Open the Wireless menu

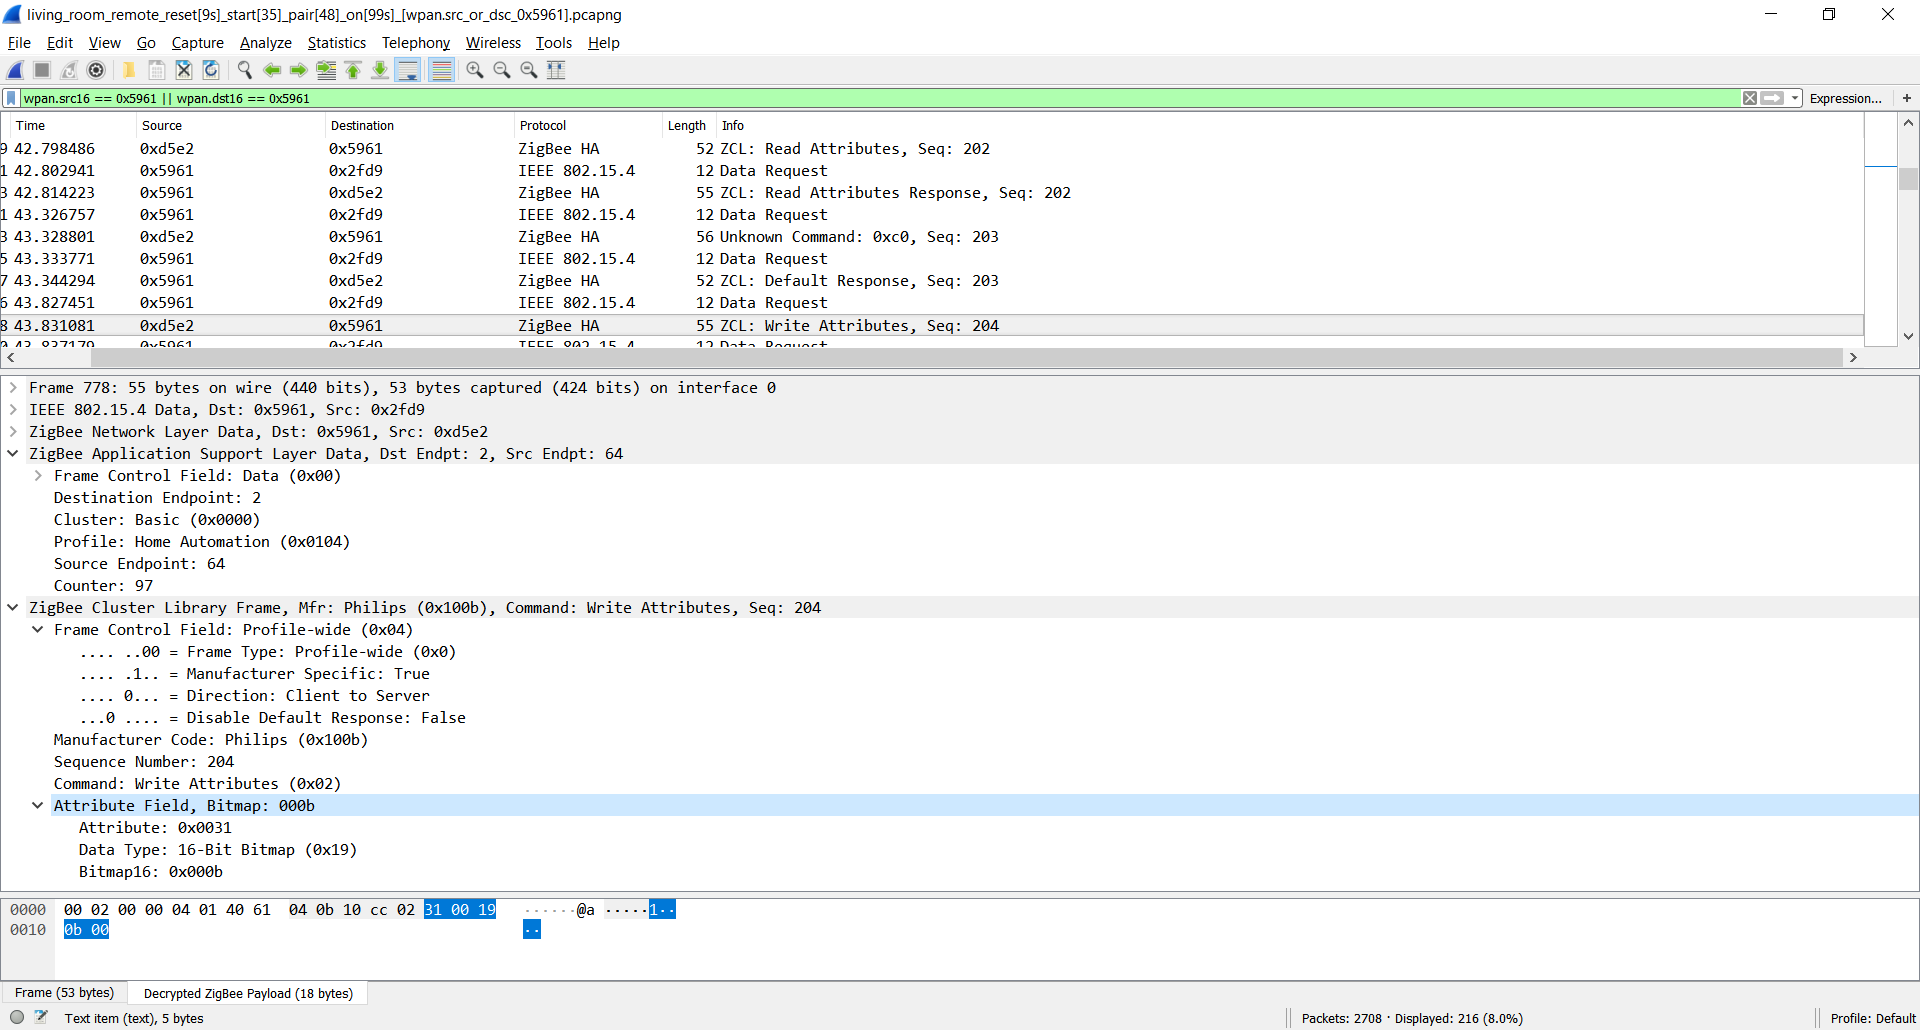point(493,43)
